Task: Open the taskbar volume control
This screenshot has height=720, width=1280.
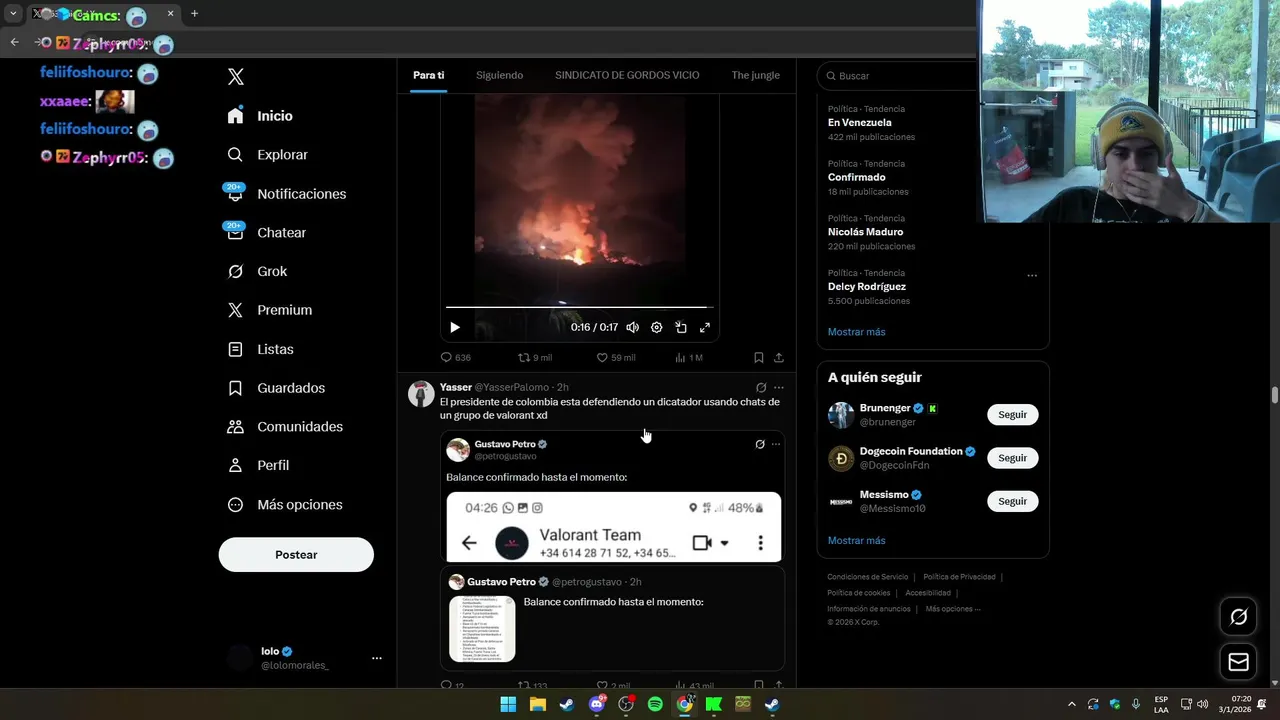Action: tap(1202, 704)
